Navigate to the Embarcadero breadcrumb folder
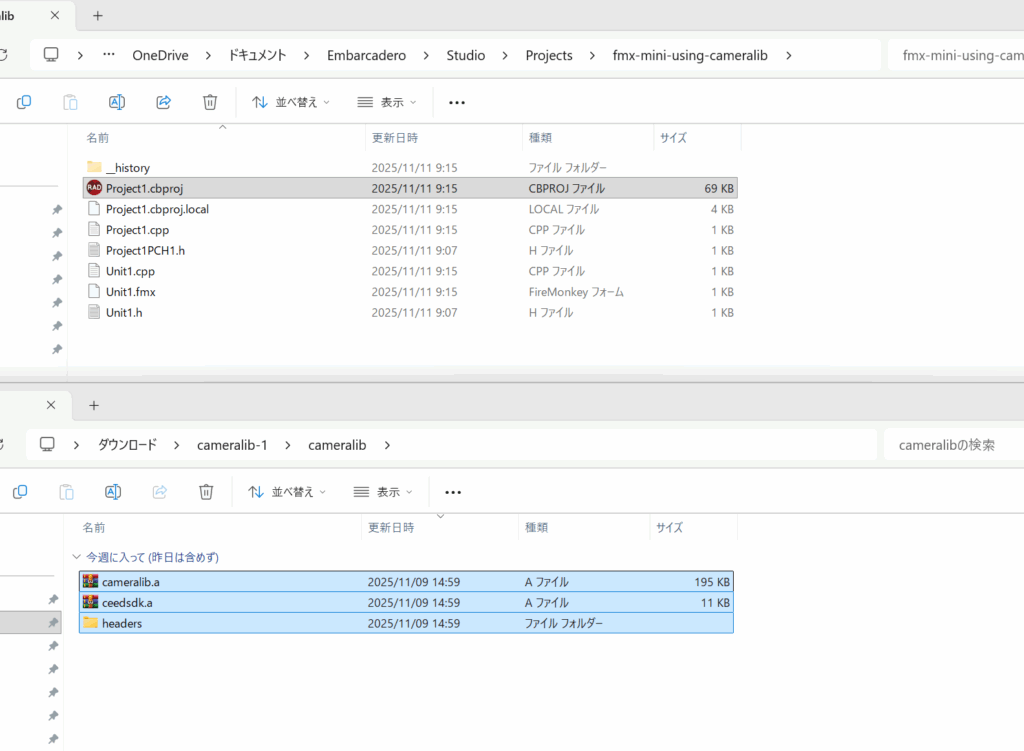Image resolution: width=1024 pixels, height=751 pixels. tap(366, 55)
